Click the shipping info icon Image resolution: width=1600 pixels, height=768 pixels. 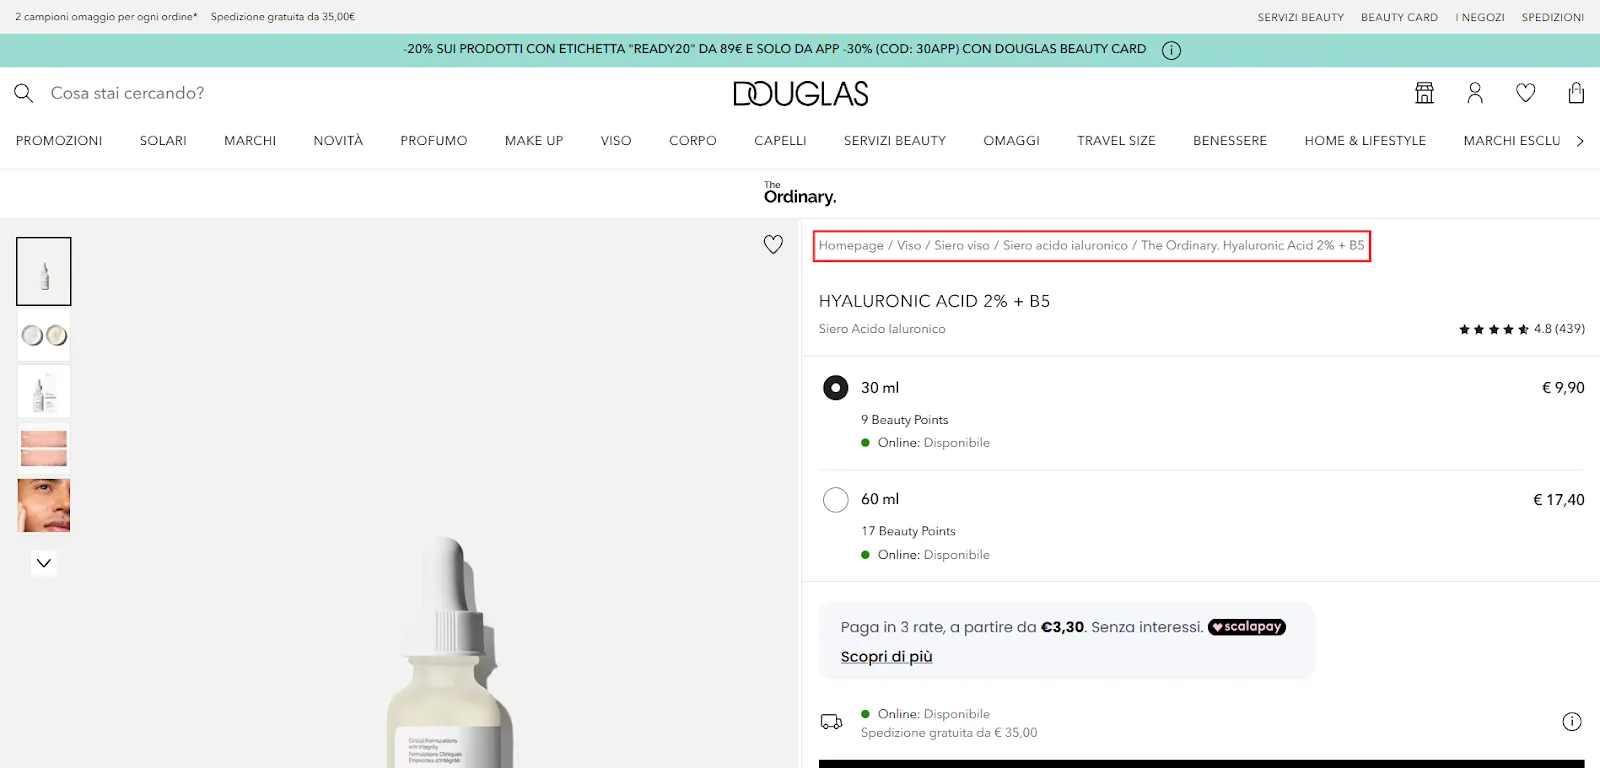click(x=1572, y=722)
